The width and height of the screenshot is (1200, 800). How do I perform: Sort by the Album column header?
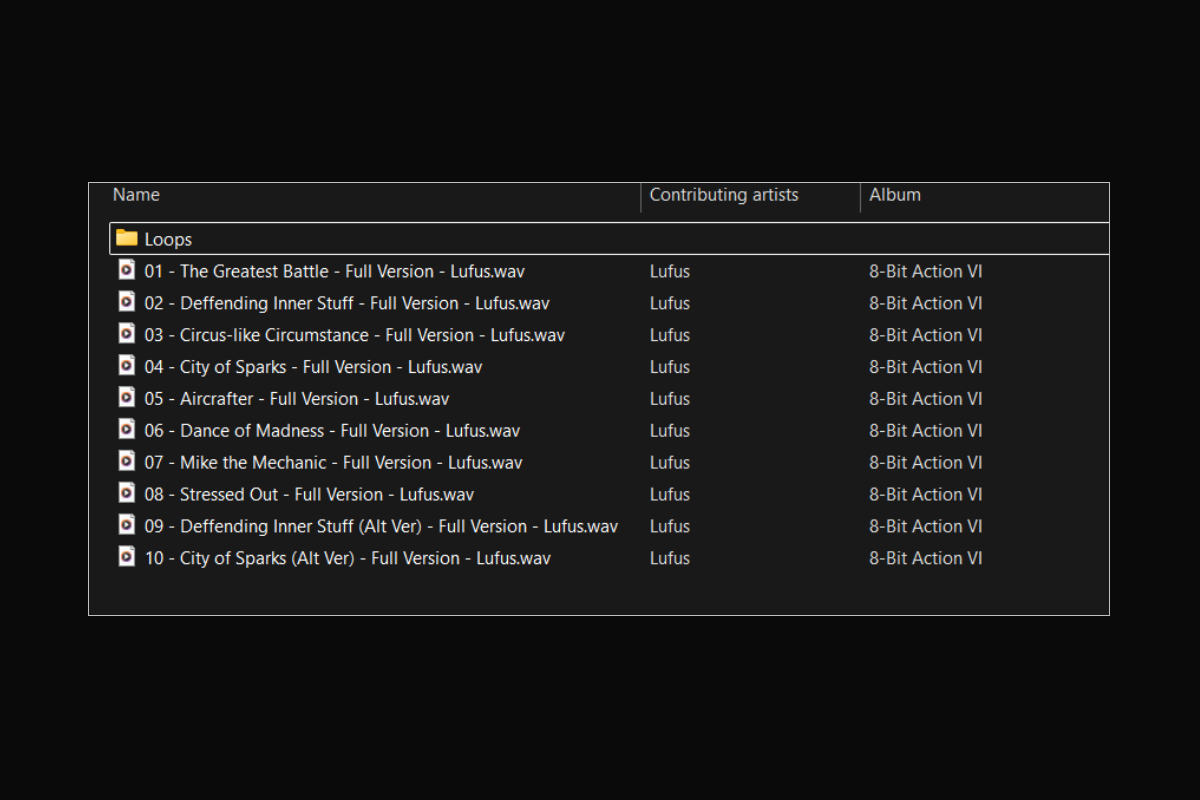(895, 195)
